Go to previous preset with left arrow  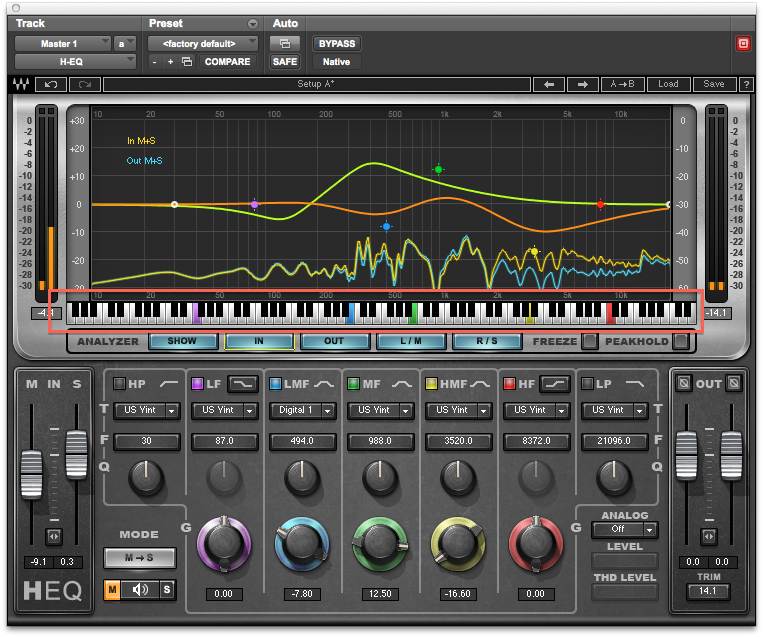click(548, 84)
